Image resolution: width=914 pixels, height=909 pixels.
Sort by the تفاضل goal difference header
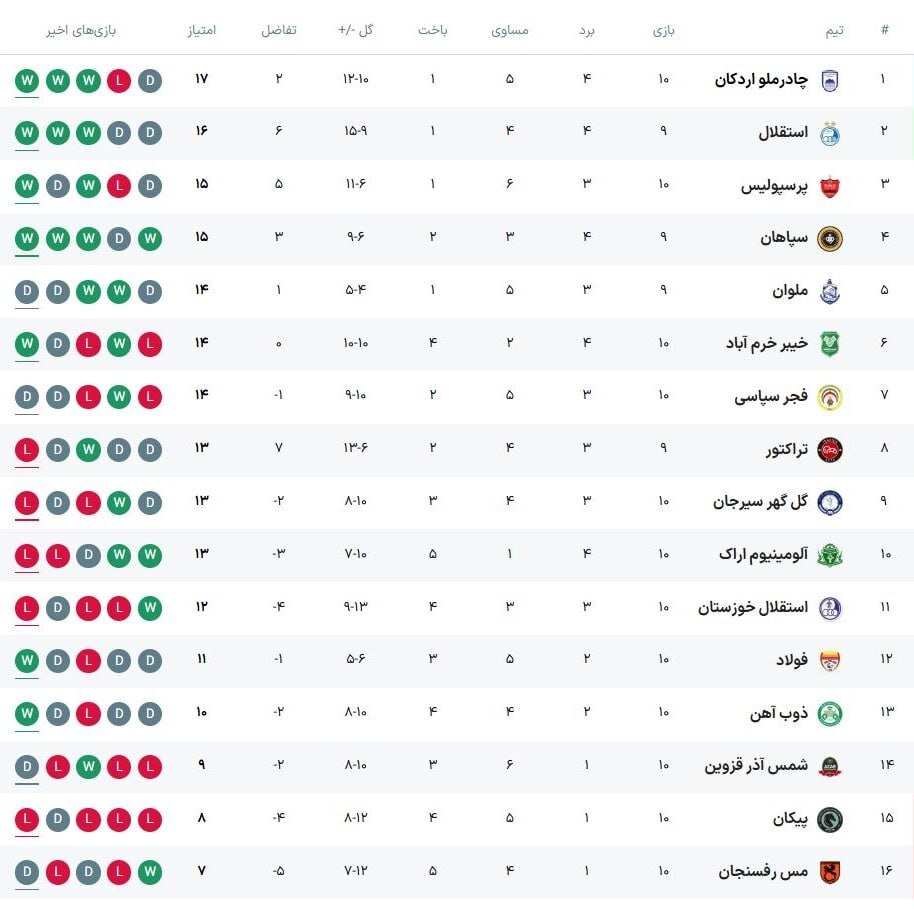279,30
